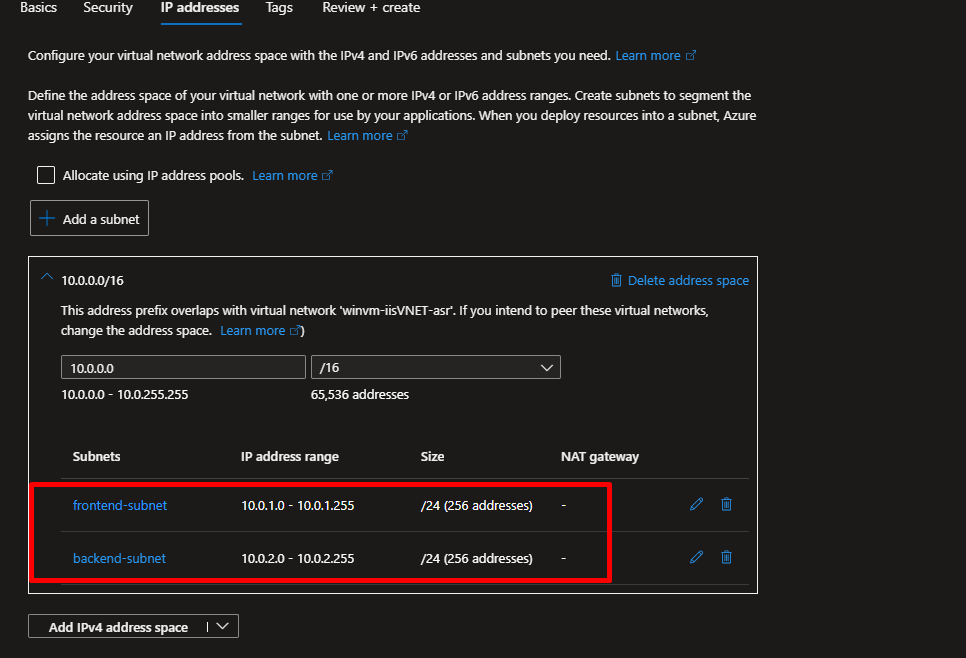Open the /16 prefix size dropdown

tap(436, 368)
